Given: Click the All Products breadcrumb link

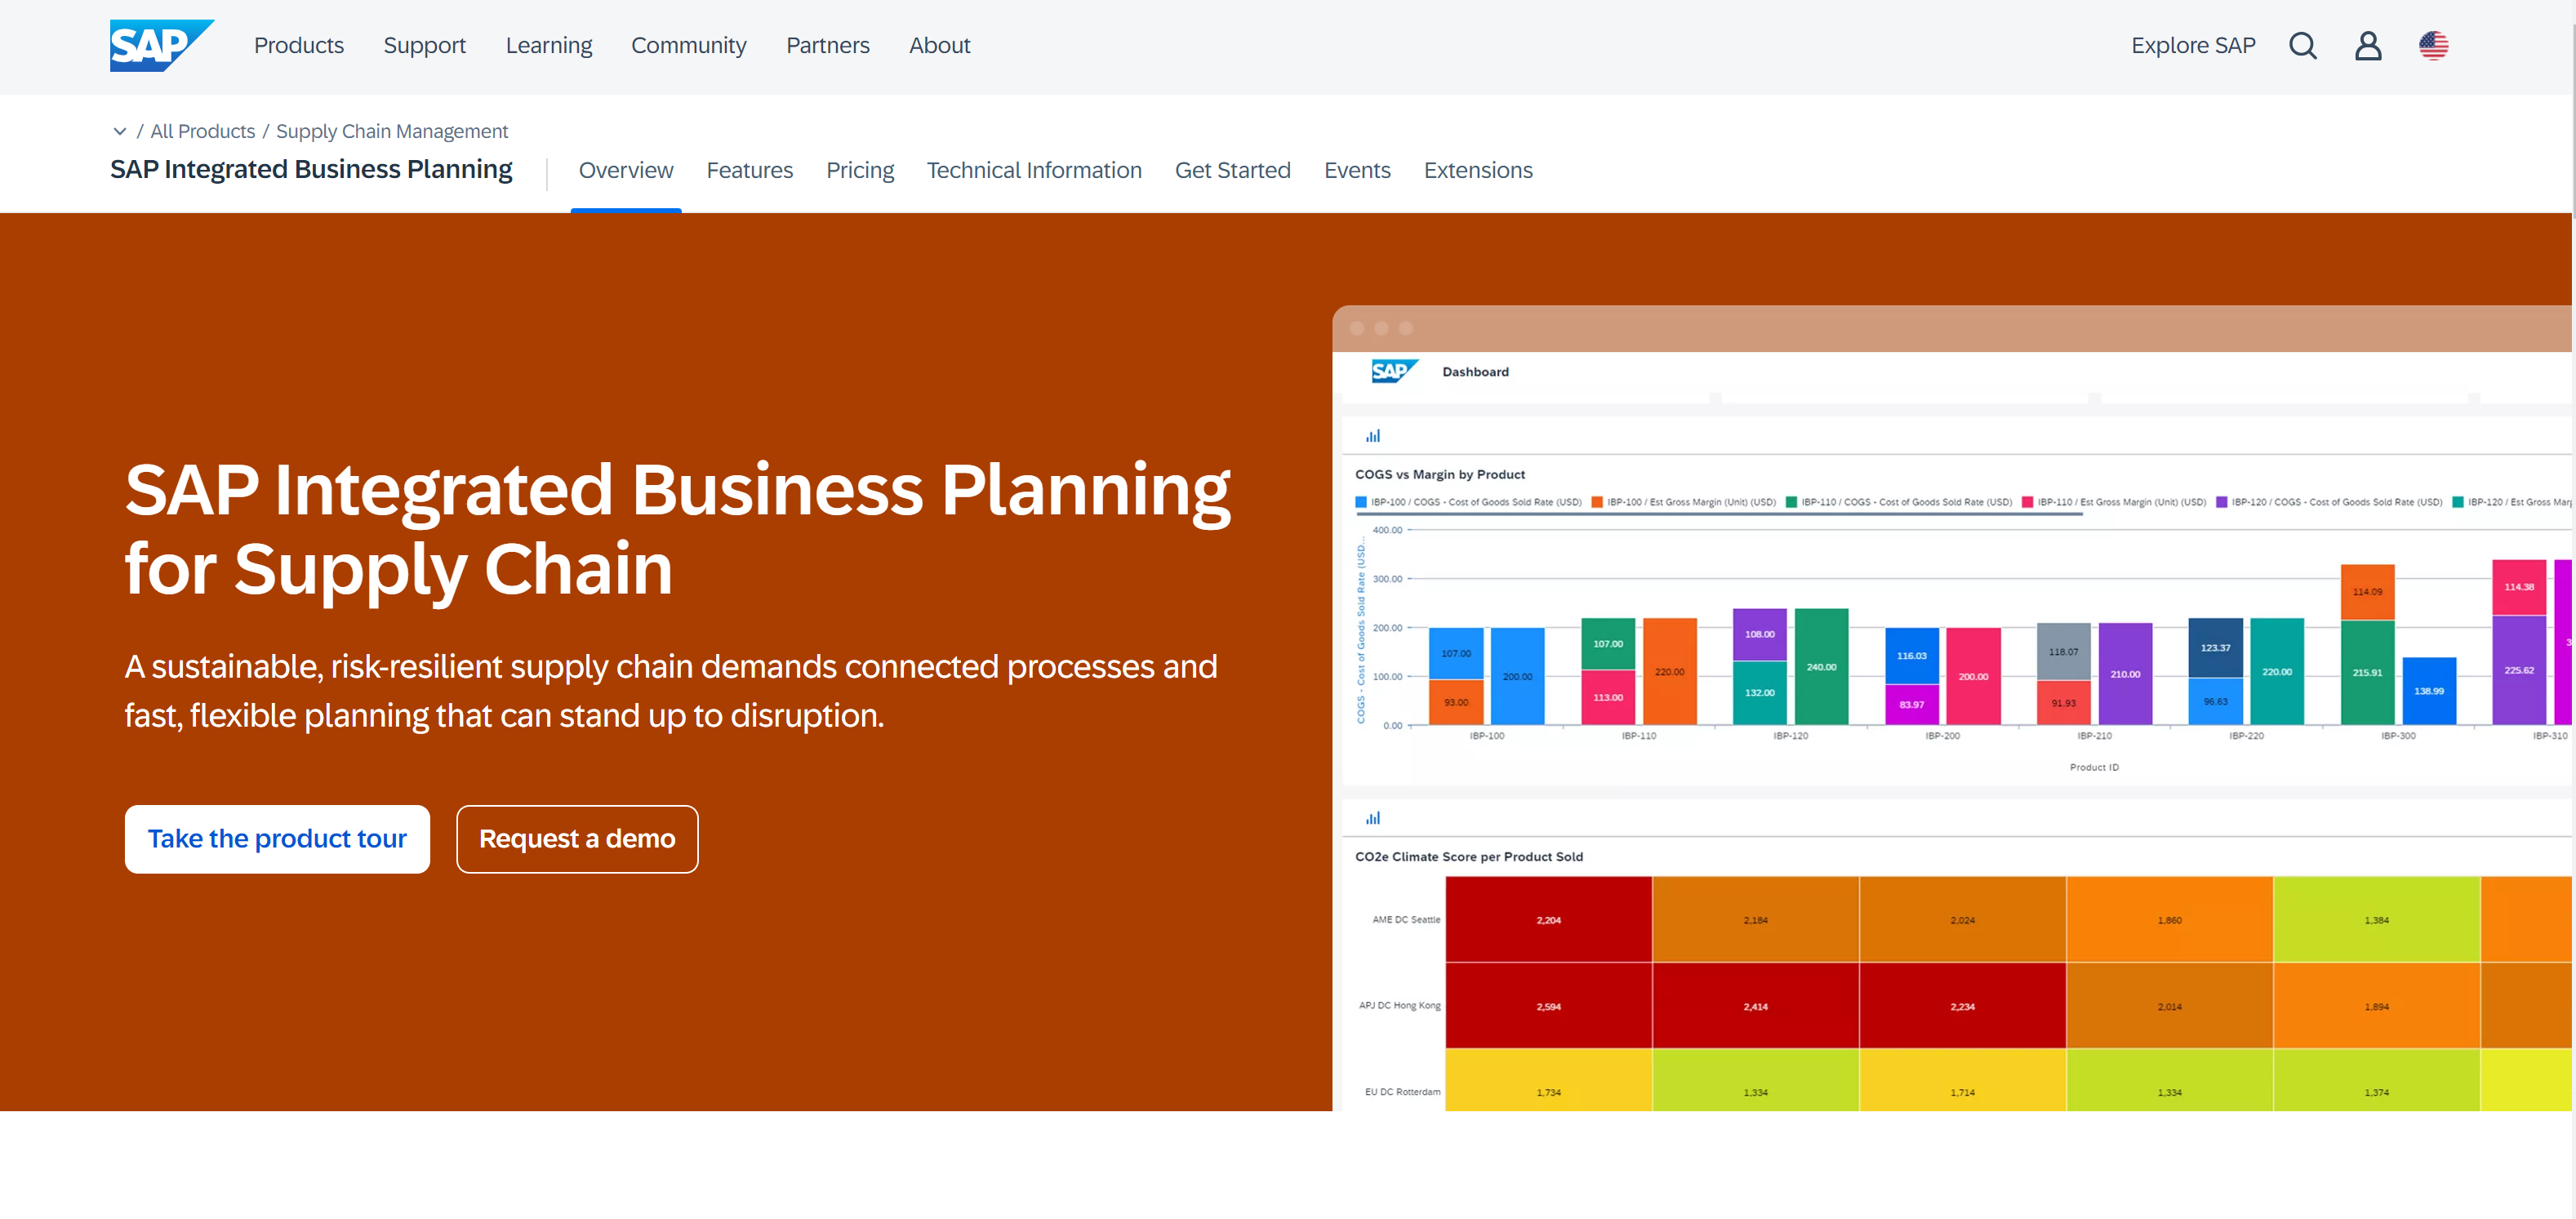Looking at the screenshot, I should [x=202, y=131].
